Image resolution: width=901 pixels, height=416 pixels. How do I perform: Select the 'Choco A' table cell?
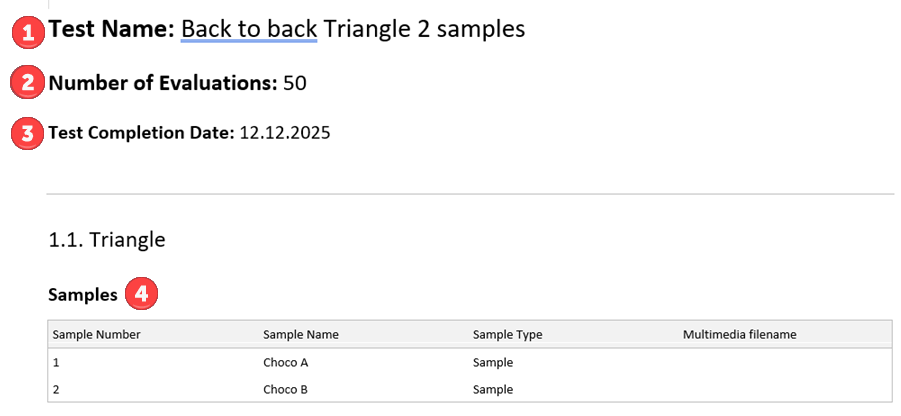[286, 363]
